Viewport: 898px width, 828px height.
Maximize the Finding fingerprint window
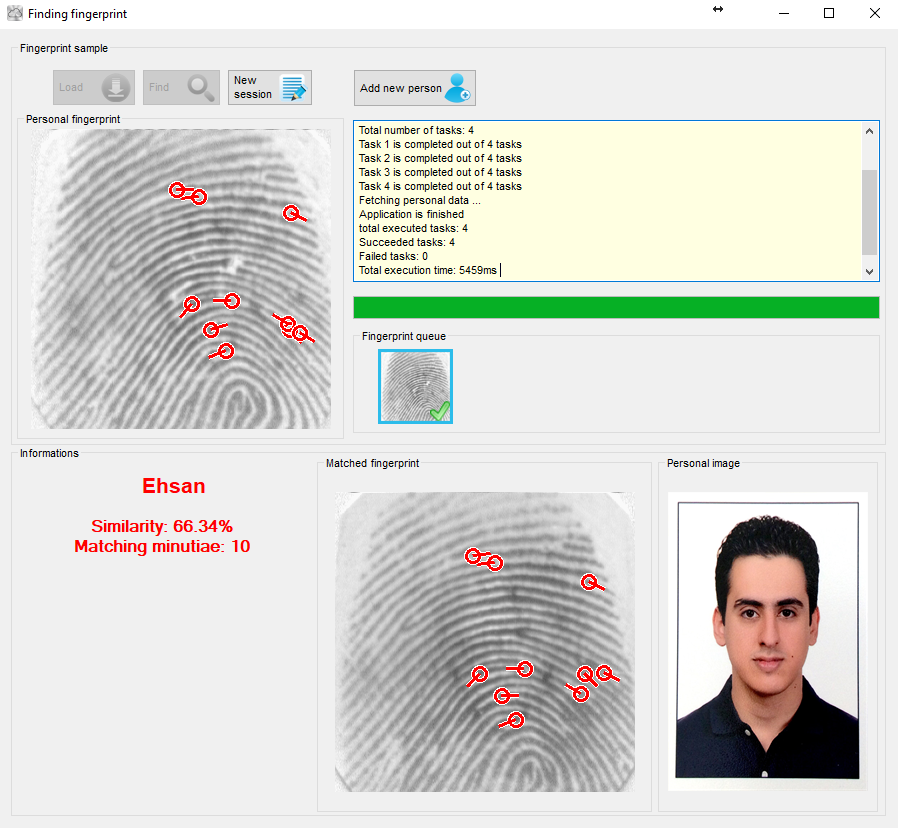pyautogui.click(x=829, y=13)
